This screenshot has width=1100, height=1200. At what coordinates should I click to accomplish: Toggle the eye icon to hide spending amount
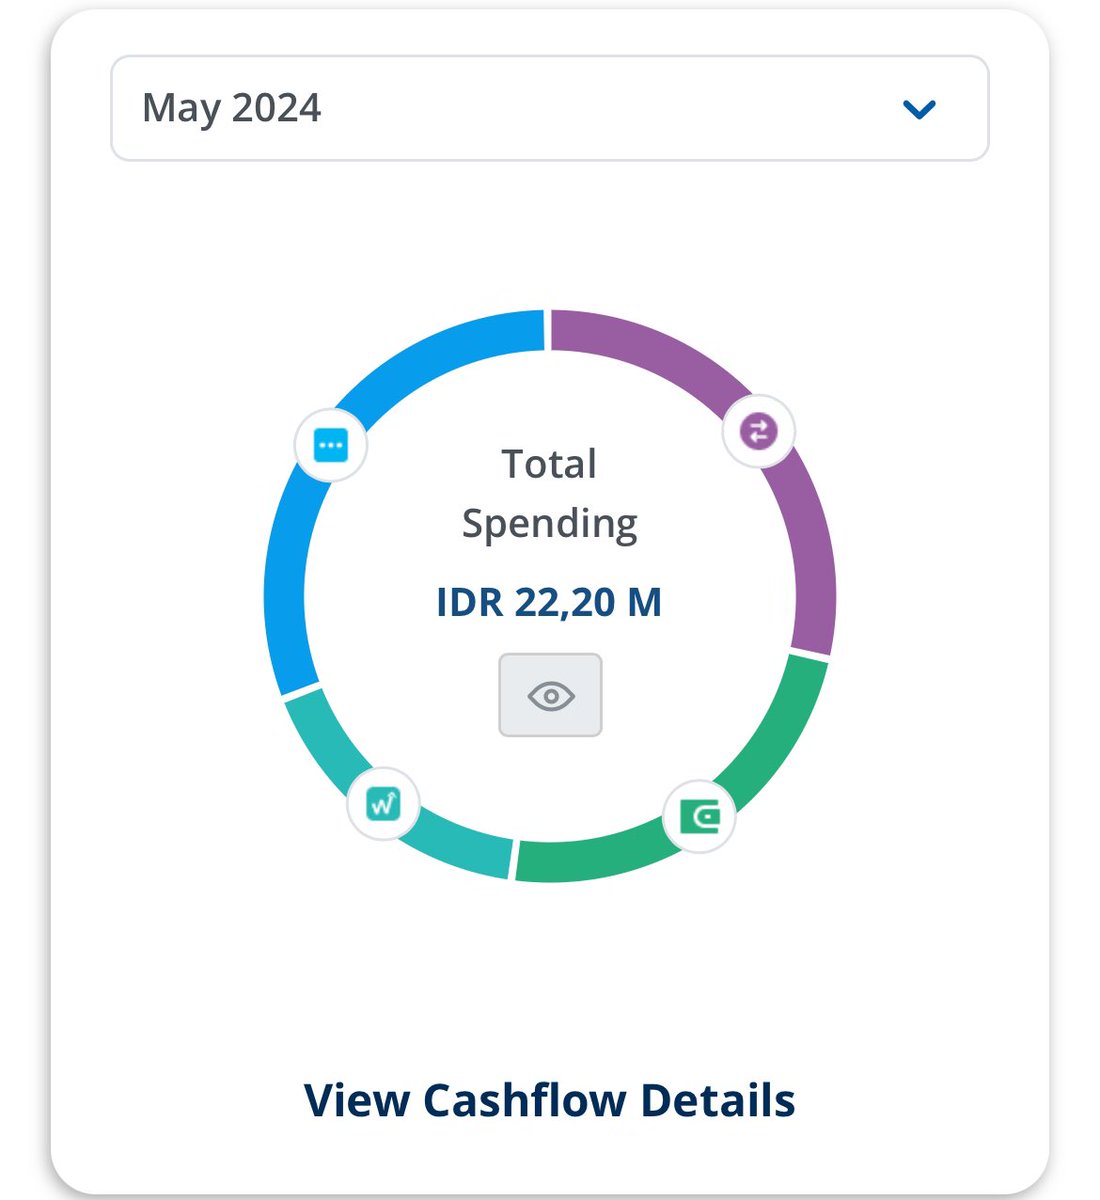[551, 695]
